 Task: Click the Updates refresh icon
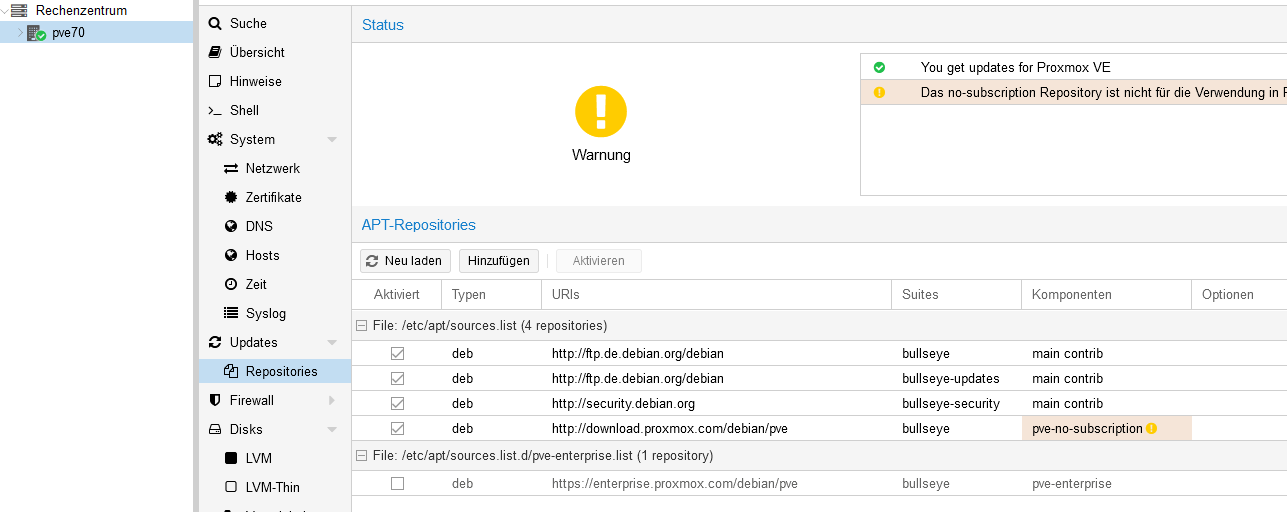tap(214, 342)
